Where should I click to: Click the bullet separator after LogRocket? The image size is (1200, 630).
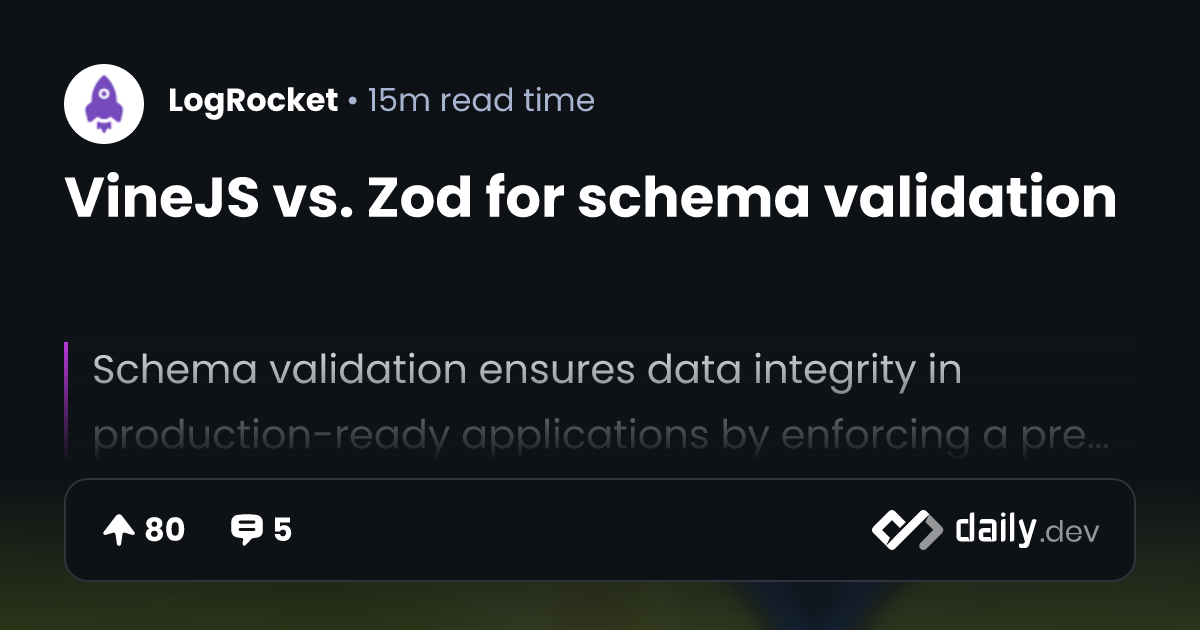coord(353,101)
